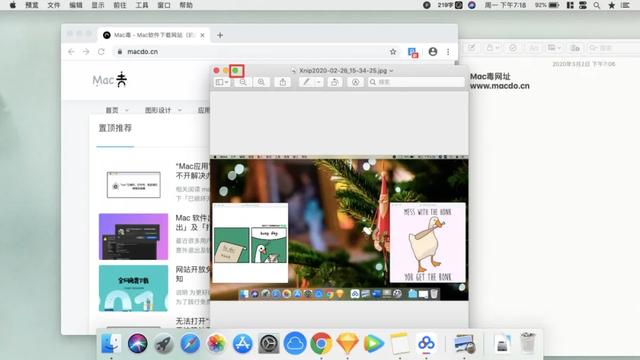This screenshot has height=360, width=640.
Task: Open the 工具 menu
Action: (x=142, y=5)
